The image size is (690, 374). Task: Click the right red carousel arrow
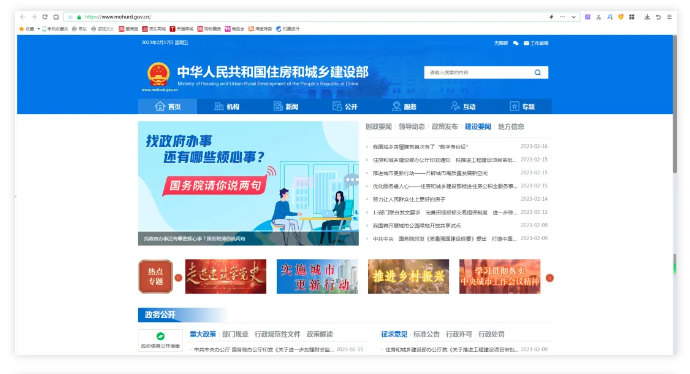[550, 278]
